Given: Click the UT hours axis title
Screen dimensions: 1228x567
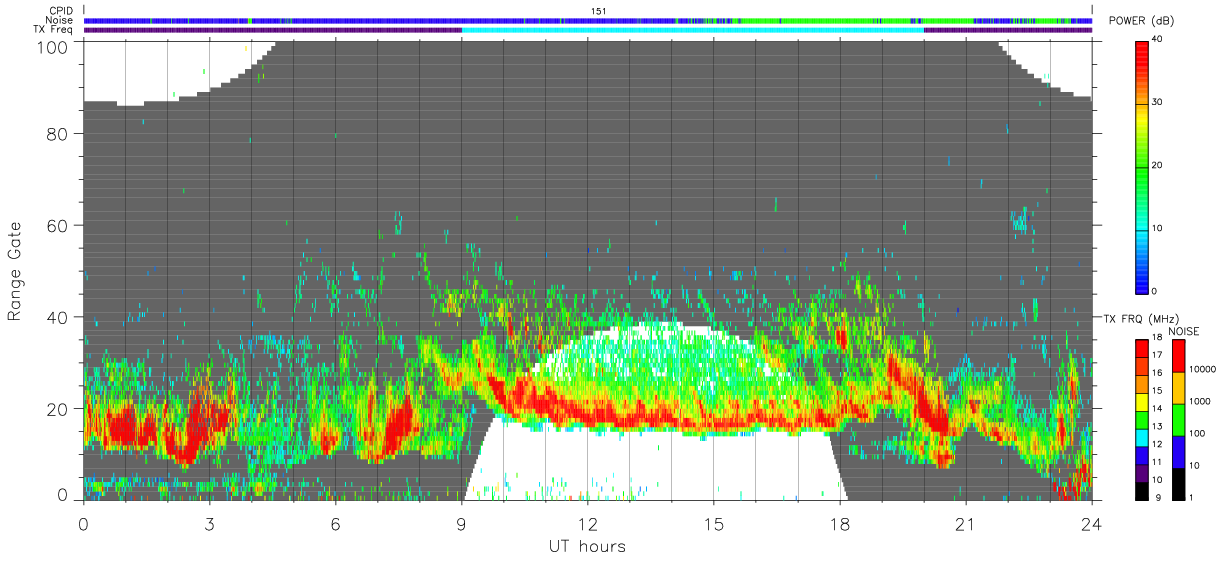Looking at the screenshot, I should click(586, 547).
